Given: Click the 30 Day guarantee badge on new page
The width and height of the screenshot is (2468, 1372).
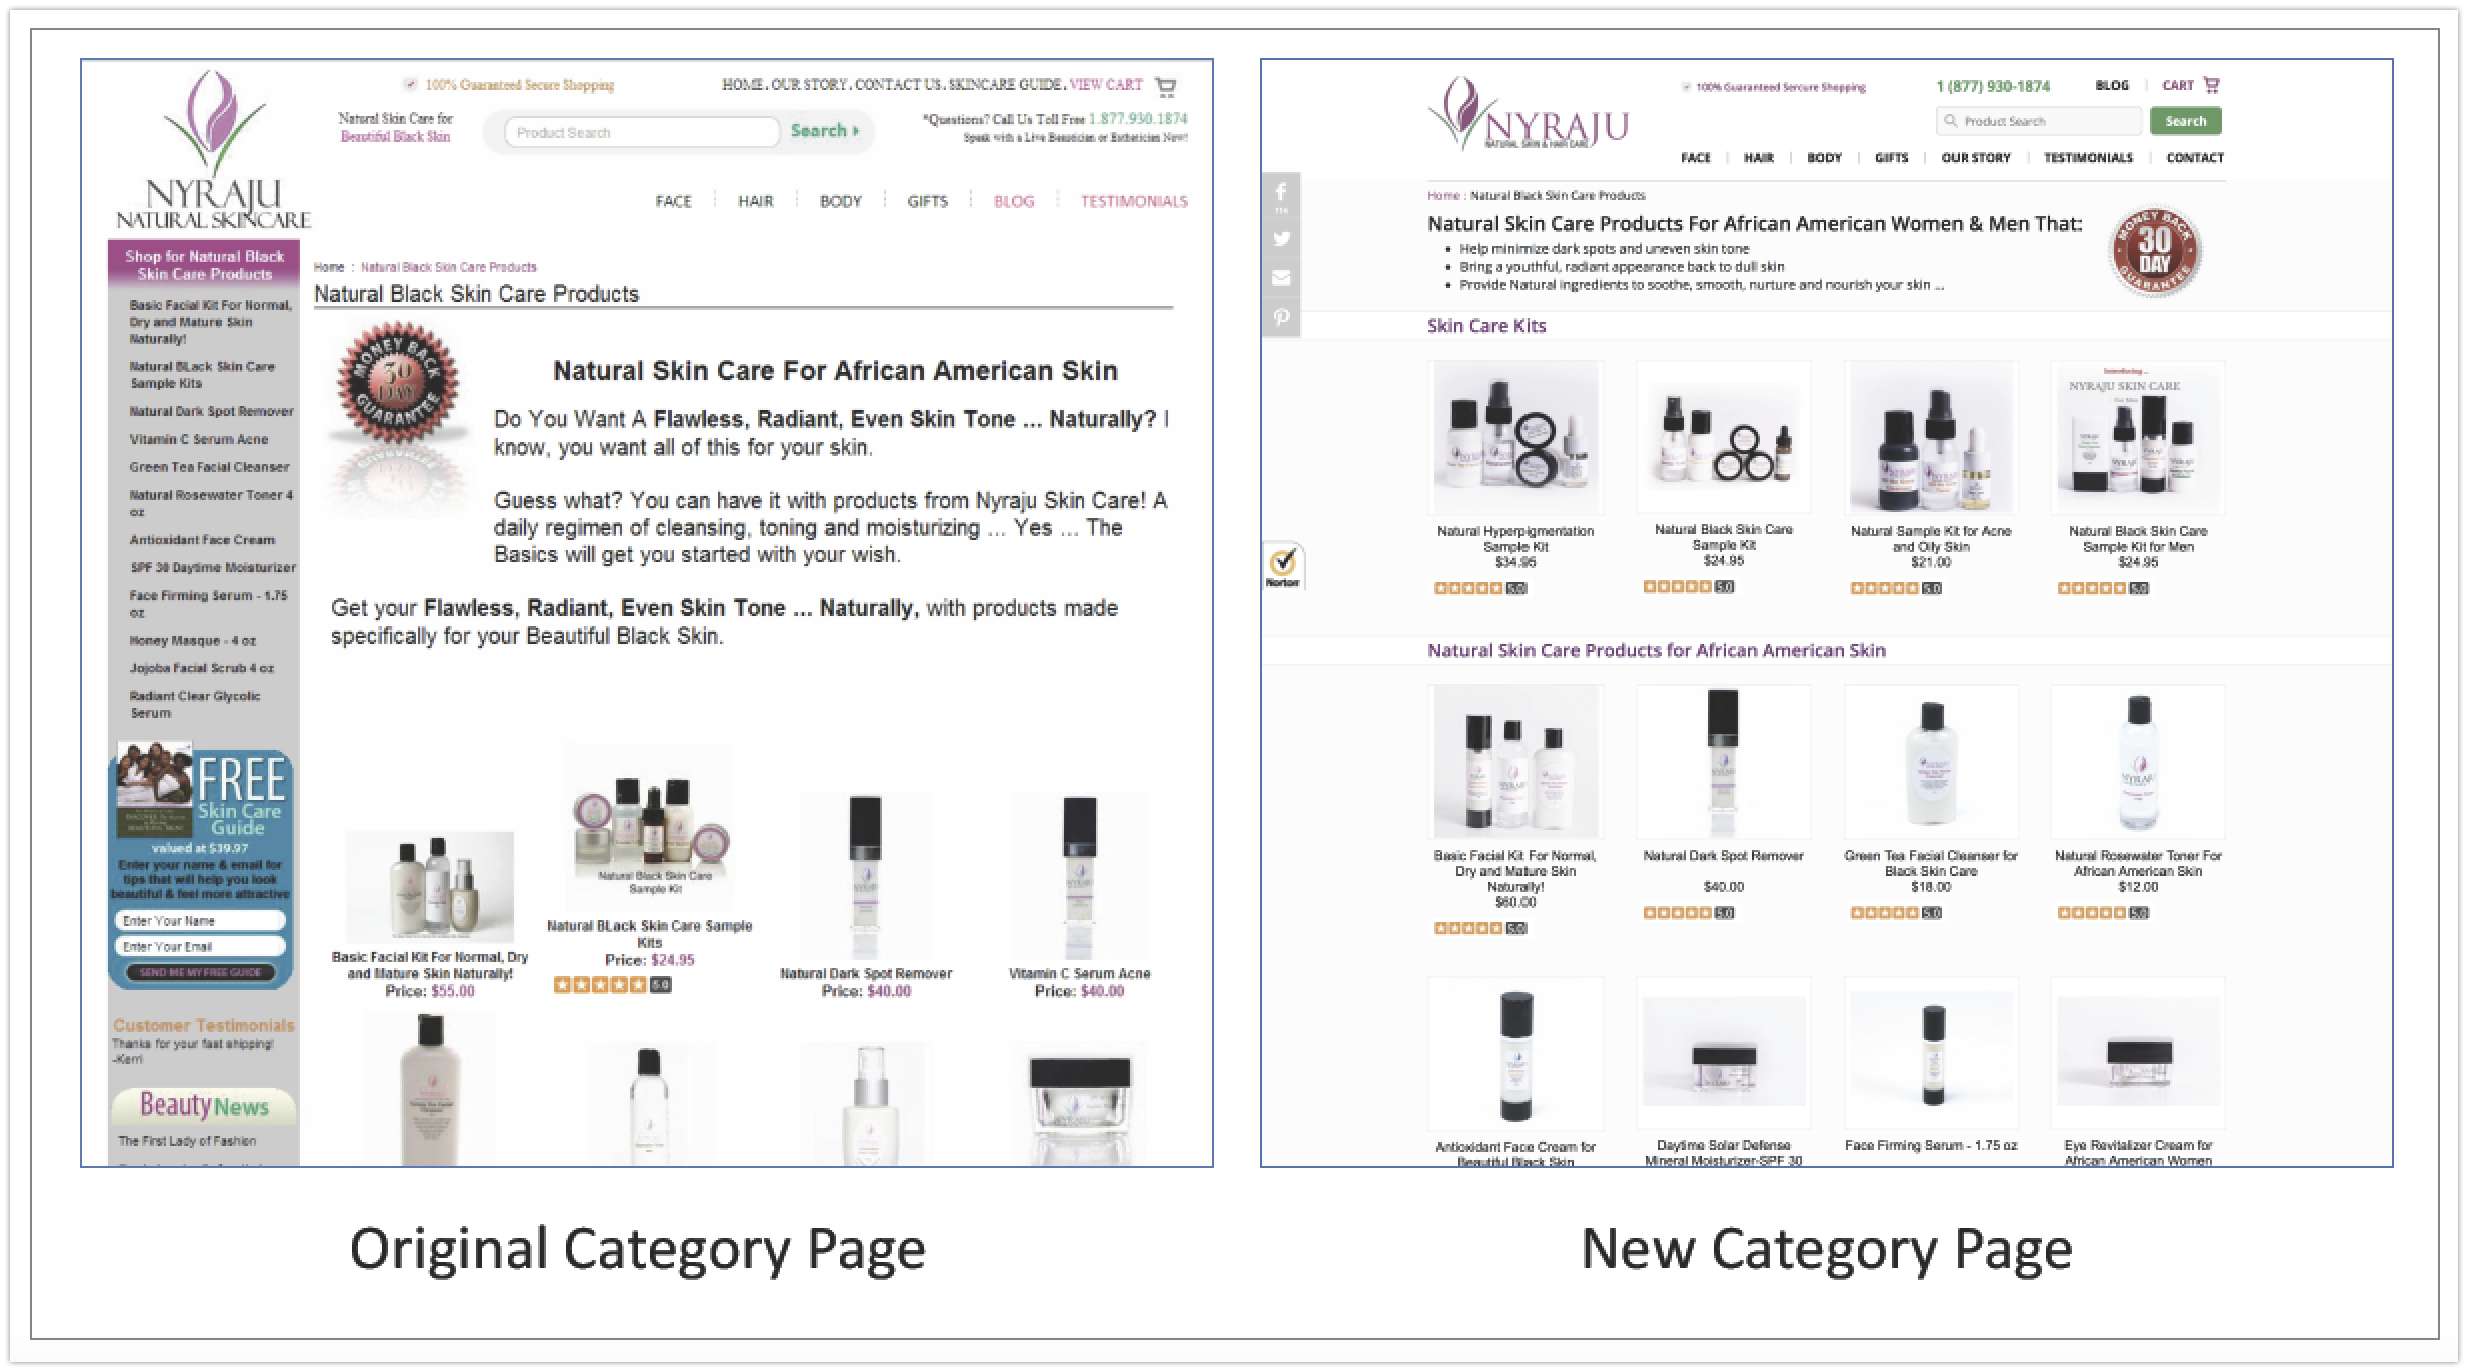Looking at the screenshot, I should pyautogui.click(x=2154, y=251).
